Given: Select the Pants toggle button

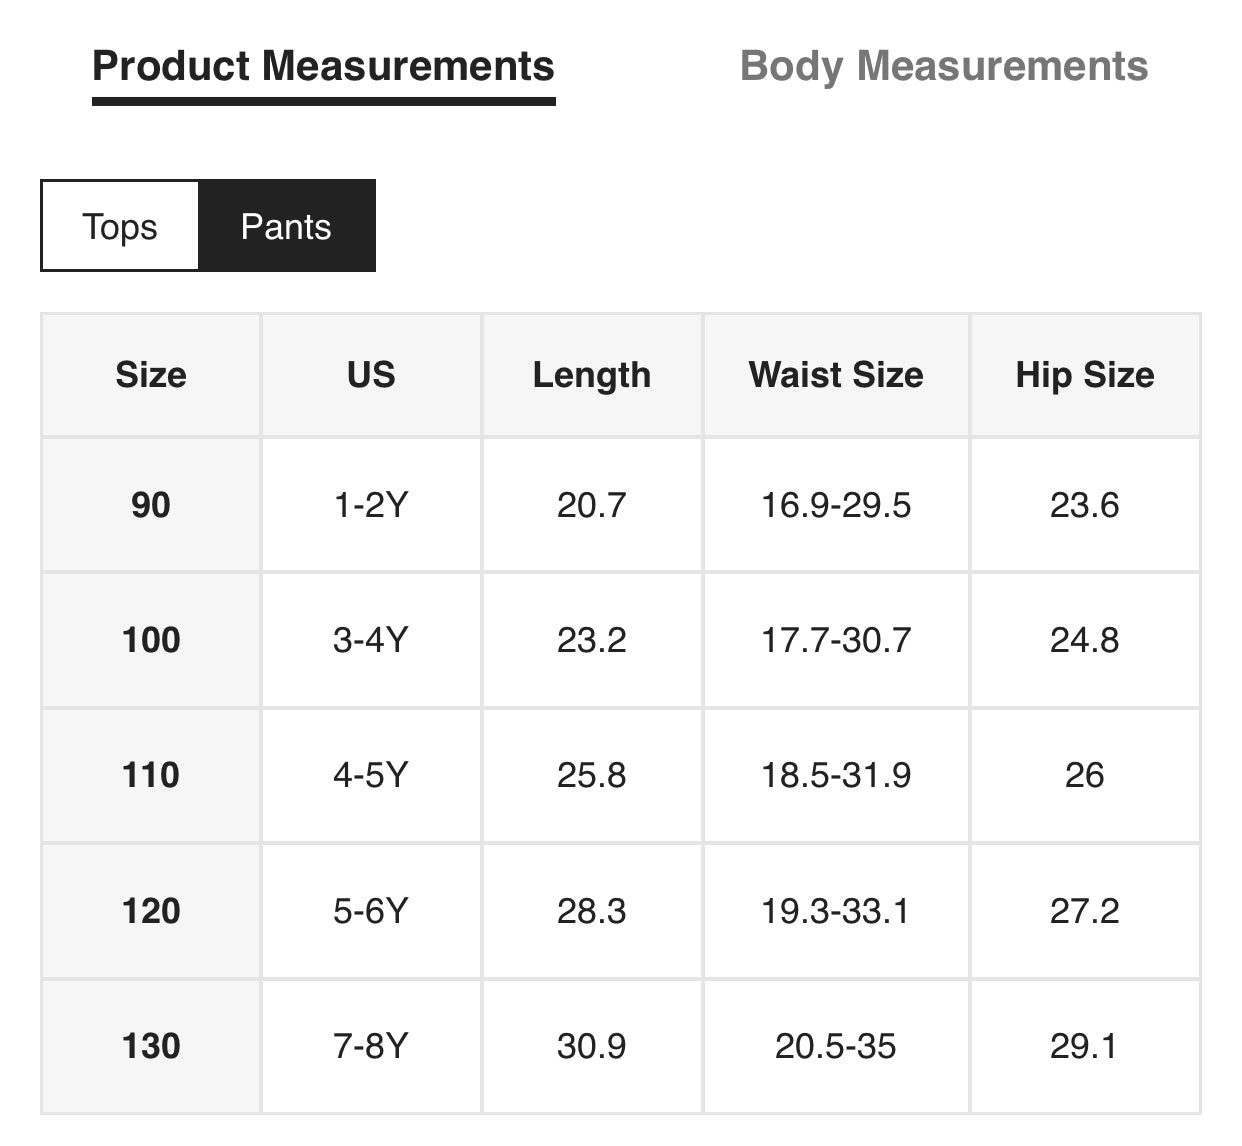Looking at the screenshot, I should 286,226.
